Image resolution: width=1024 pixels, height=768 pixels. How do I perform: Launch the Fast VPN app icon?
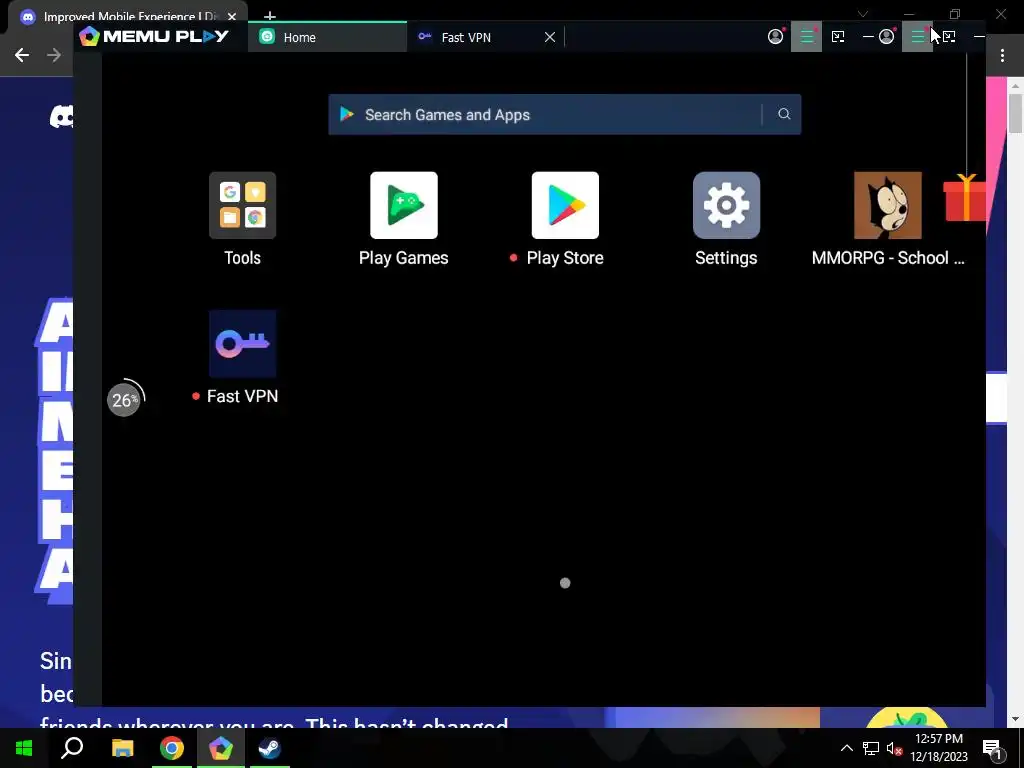click(x=242, y=344)
